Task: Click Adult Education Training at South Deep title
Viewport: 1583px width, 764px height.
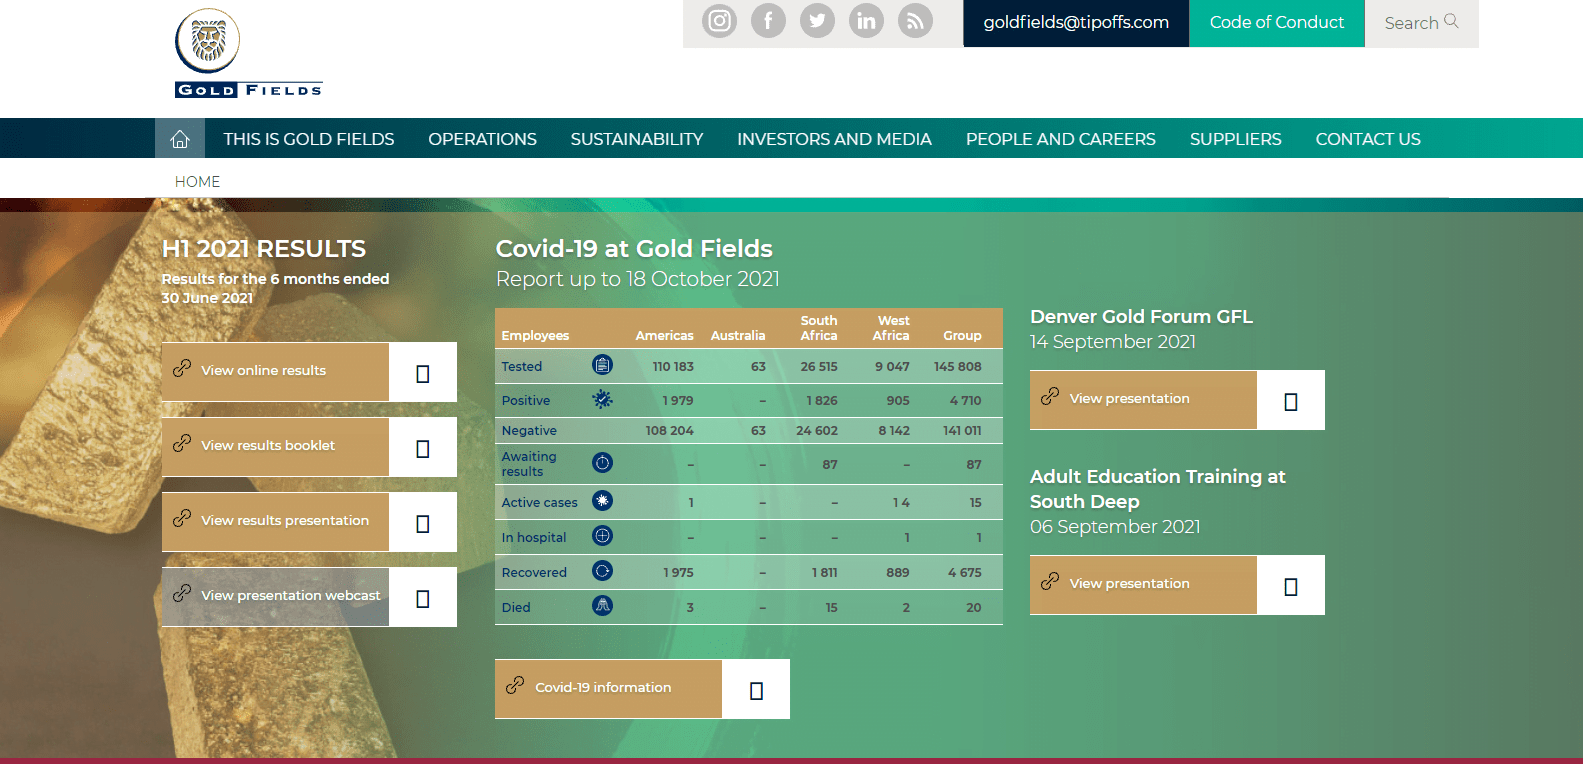Action: [x=1158, y=489]
